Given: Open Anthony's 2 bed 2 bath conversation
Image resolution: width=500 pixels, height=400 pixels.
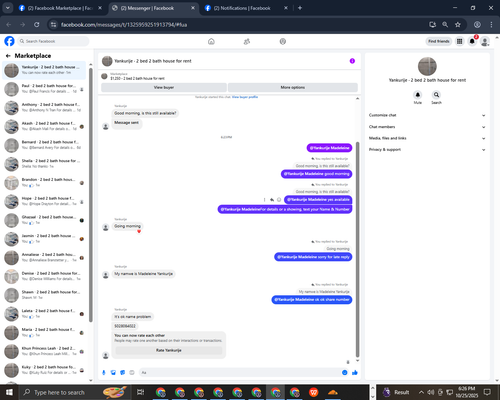Looking at the screenshot, I should point(44,107).
